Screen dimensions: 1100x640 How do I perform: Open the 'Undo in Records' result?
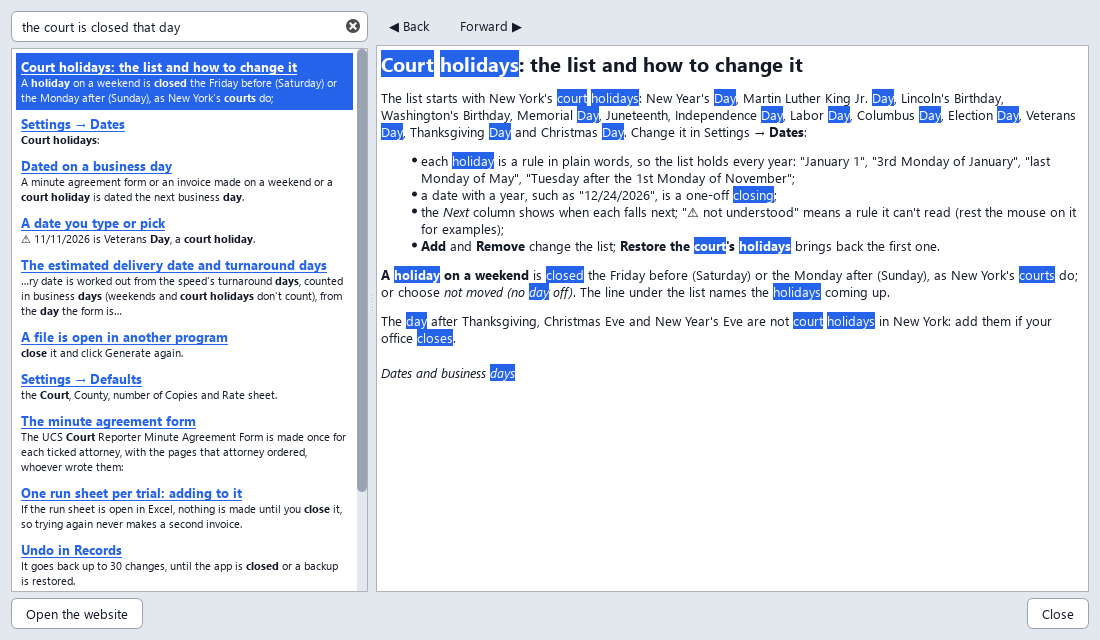pos(71,550)
